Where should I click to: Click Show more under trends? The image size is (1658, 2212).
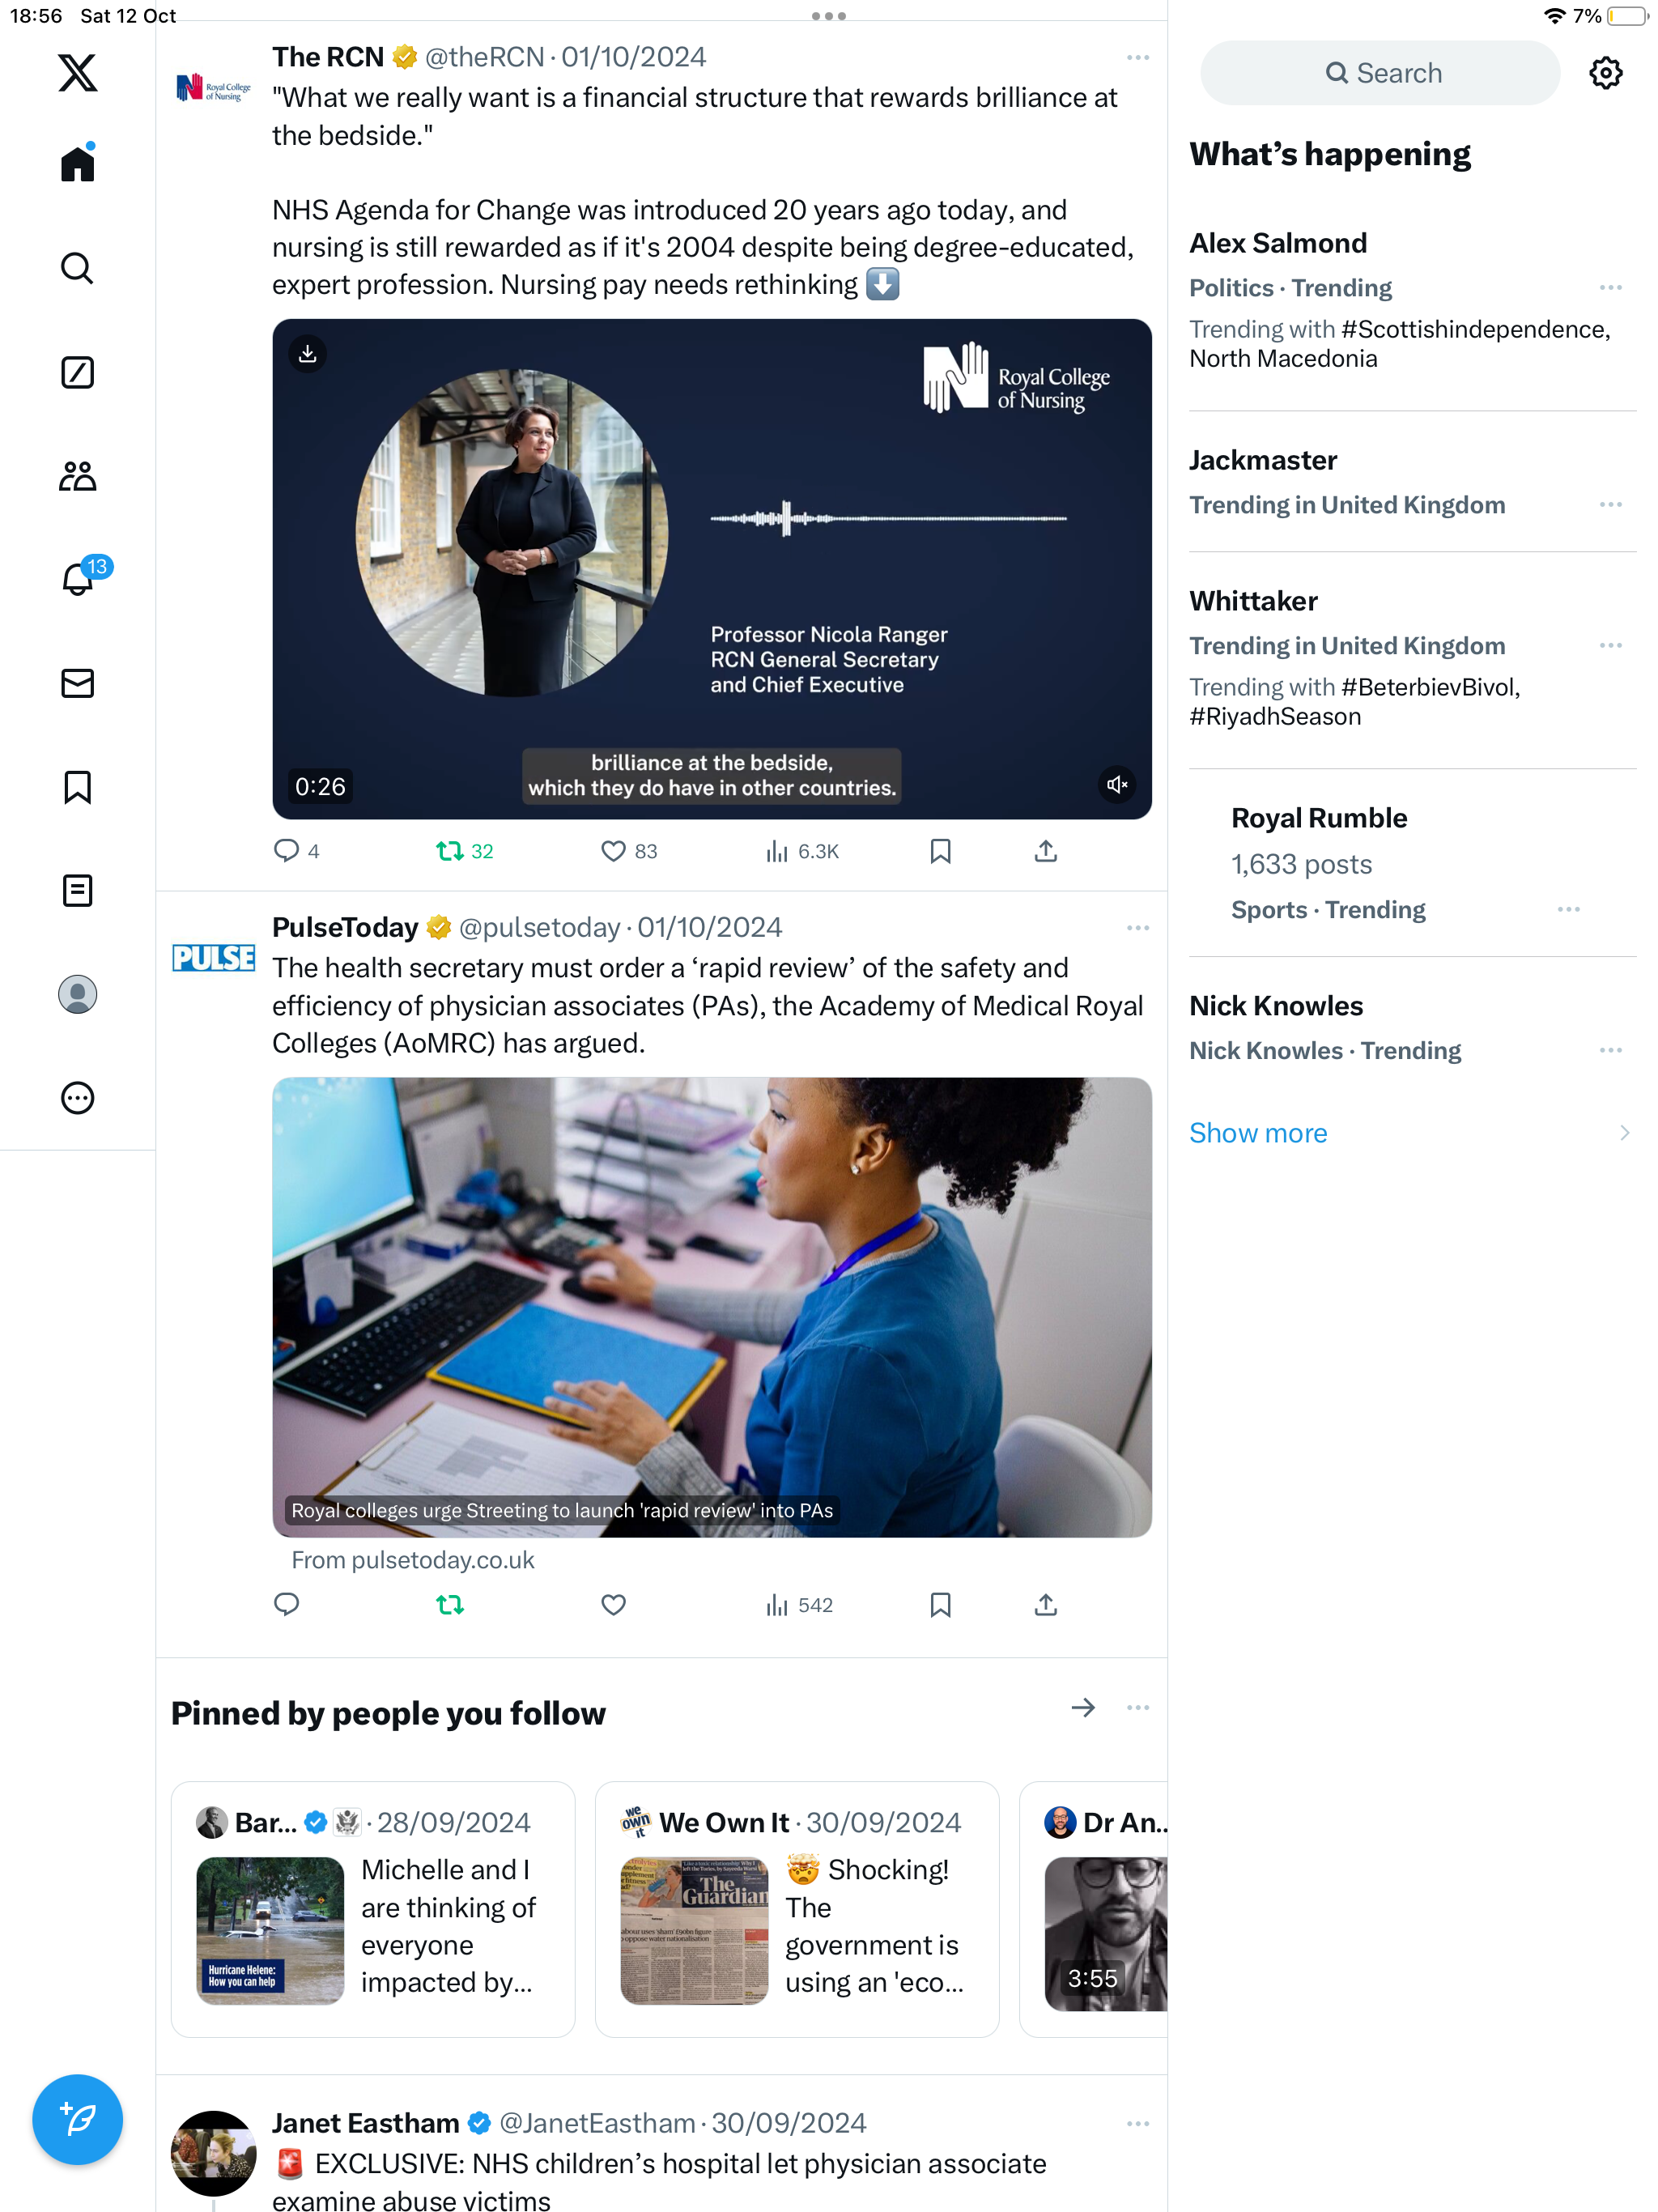point(1258,1133)
